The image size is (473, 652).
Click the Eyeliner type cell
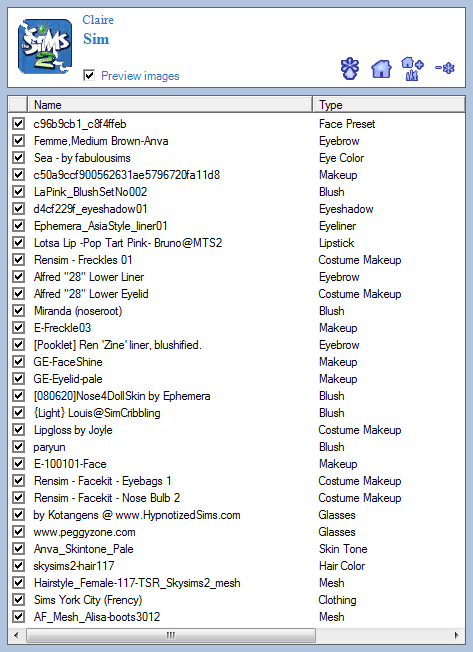[338, 226]
